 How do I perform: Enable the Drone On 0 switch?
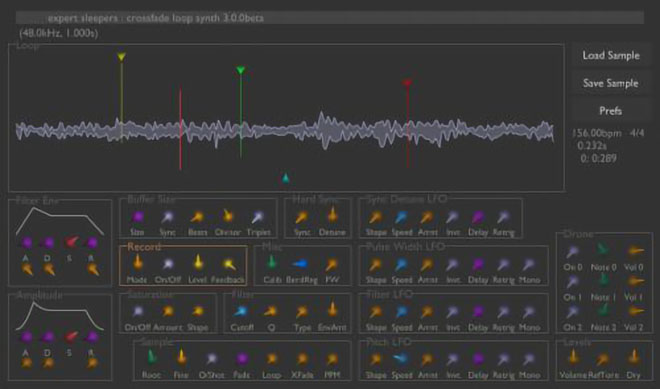[572, 252]
